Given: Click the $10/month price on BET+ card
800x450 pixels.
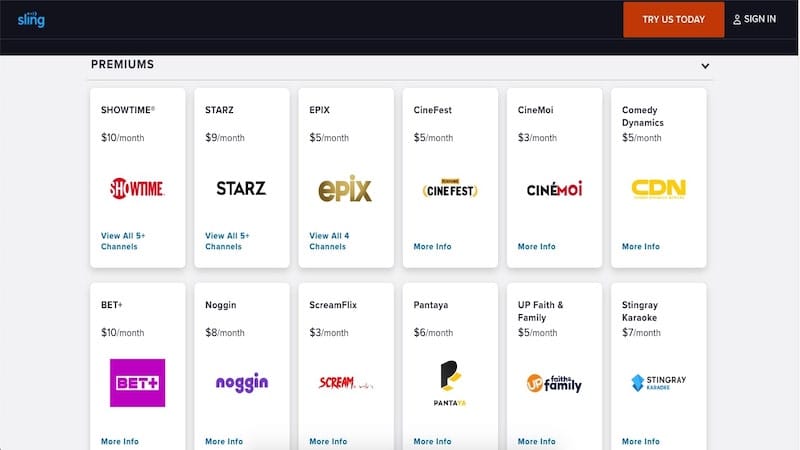Looking at the screenshot, I should pyautogui.click(x=122, y=333).
